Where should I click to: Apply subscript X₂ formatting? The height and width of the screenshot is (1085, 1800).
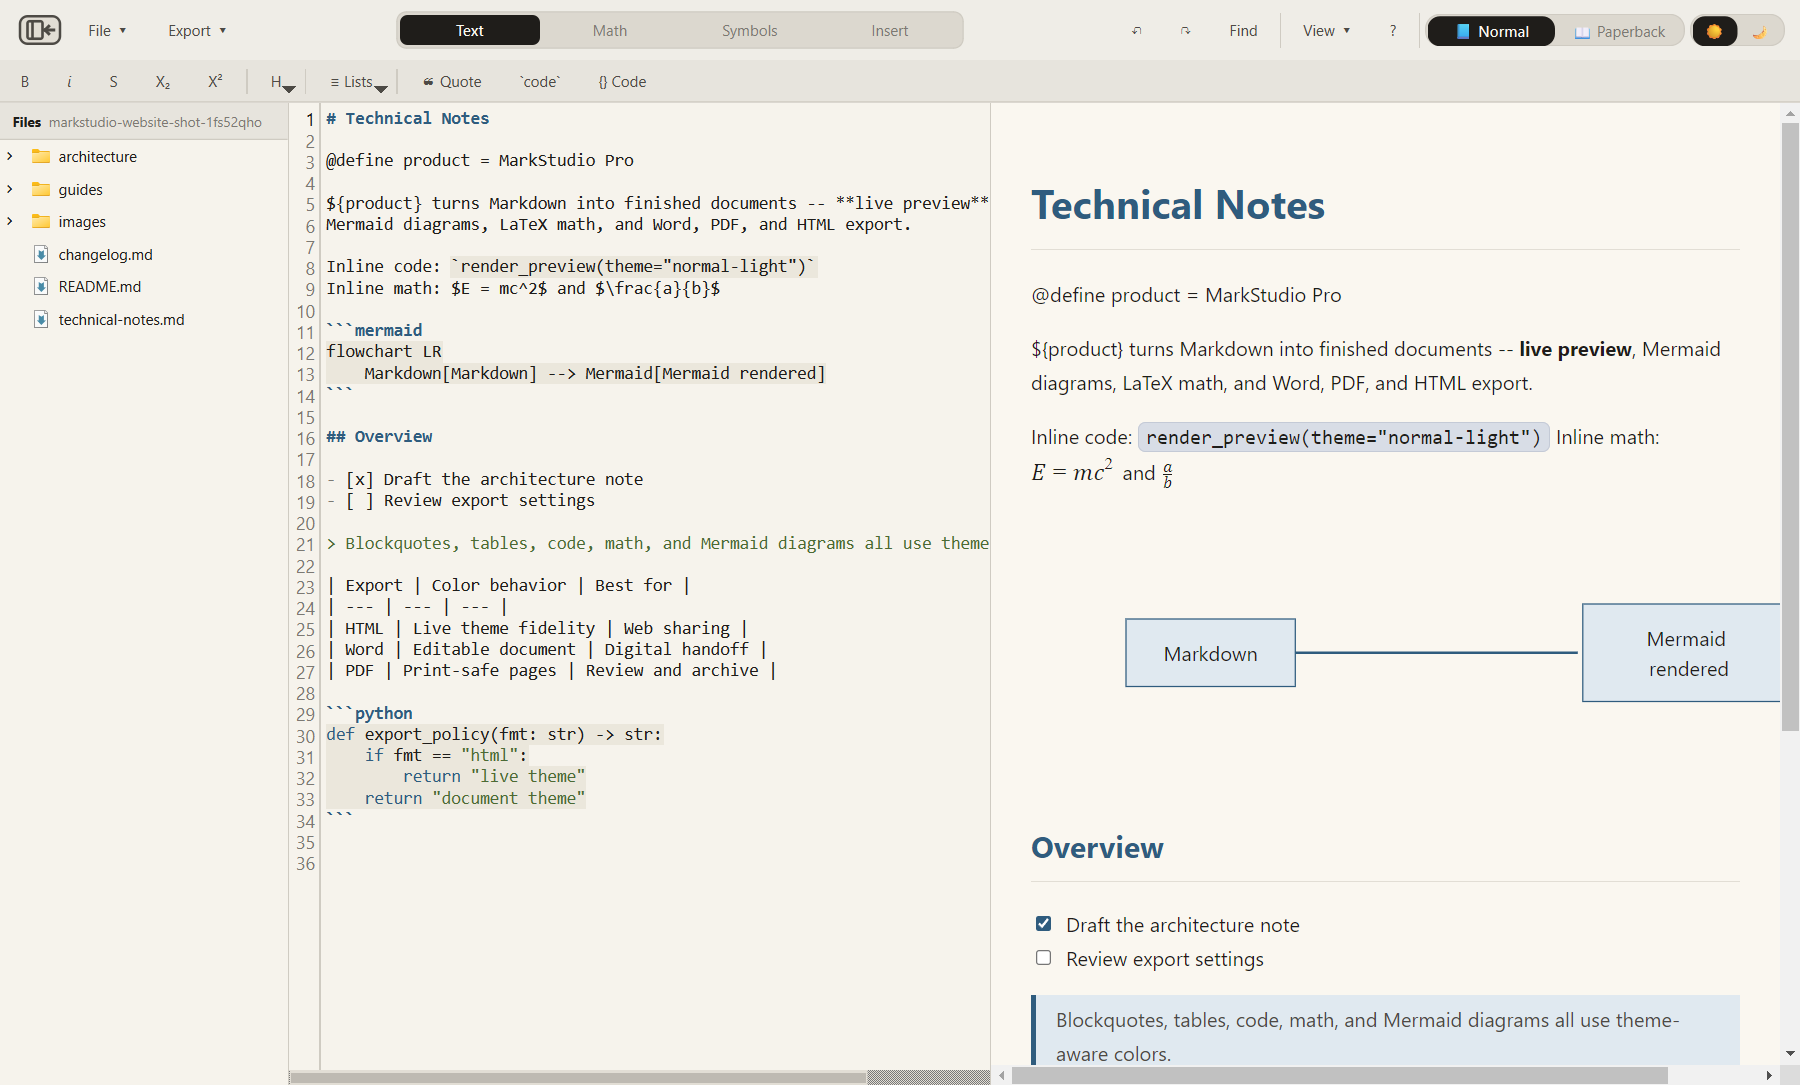click(163, 82)
